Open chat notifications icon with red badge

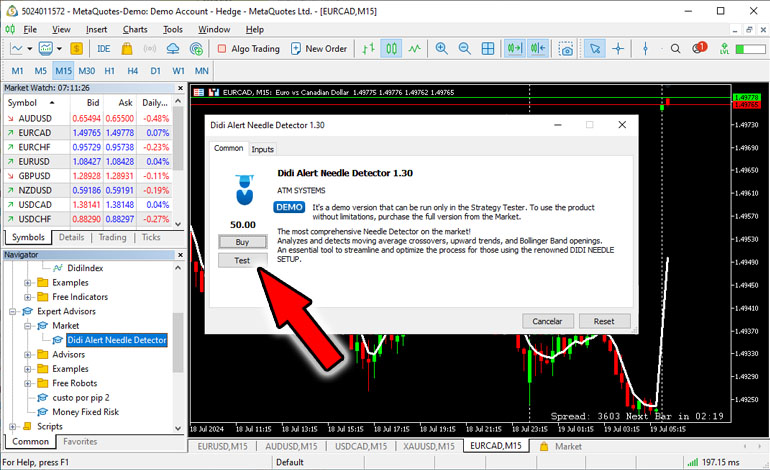point(698,48)
